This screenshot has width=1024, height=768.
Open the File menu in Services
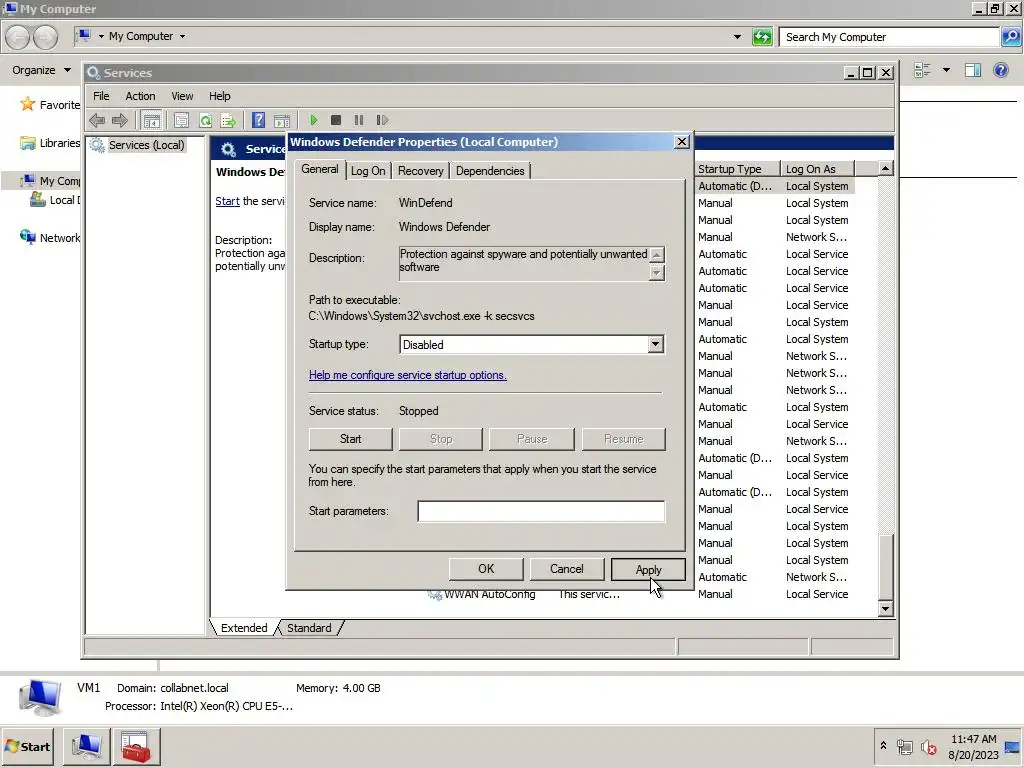[x=101, y=96]
